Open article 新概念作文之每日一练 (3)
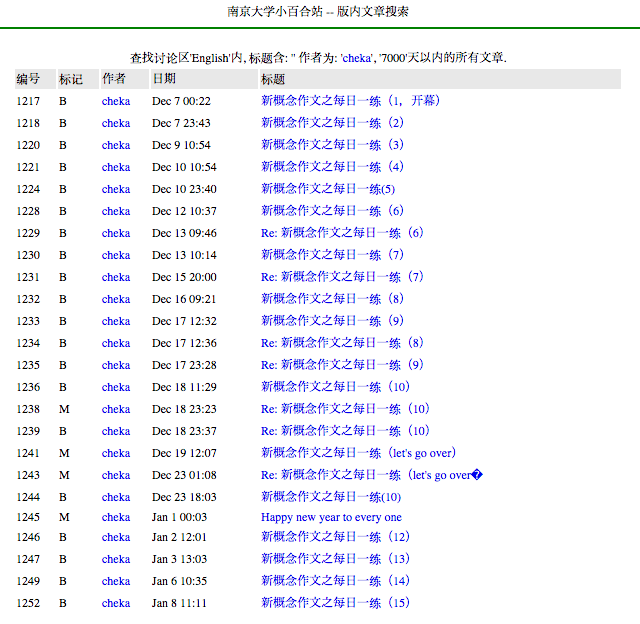The image size is (640, 624). [x=332, y=145]
